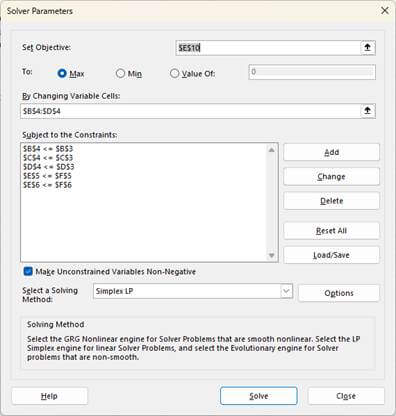Select the Value Of radio button

[x=174, y=73]
